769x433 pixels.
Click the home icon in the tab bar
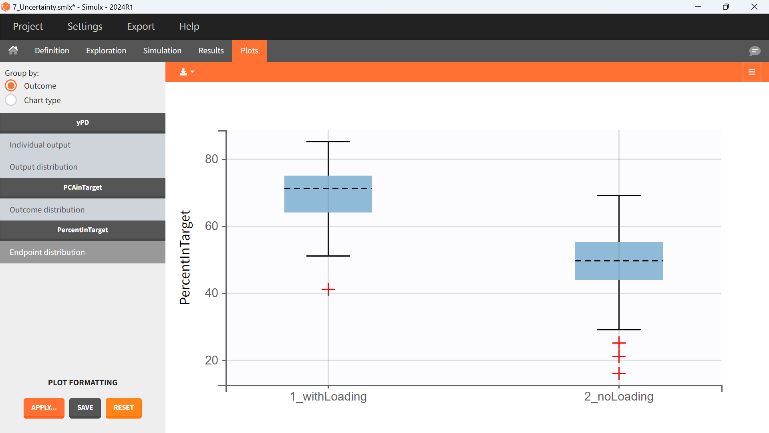(x=14, y=50)
